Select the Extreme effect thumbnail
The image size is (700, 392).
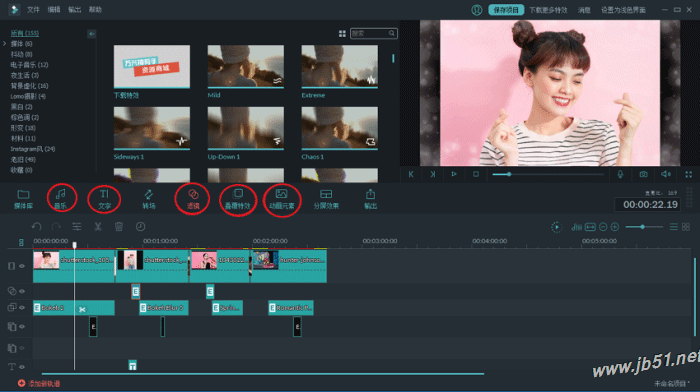tap(339, 67)
